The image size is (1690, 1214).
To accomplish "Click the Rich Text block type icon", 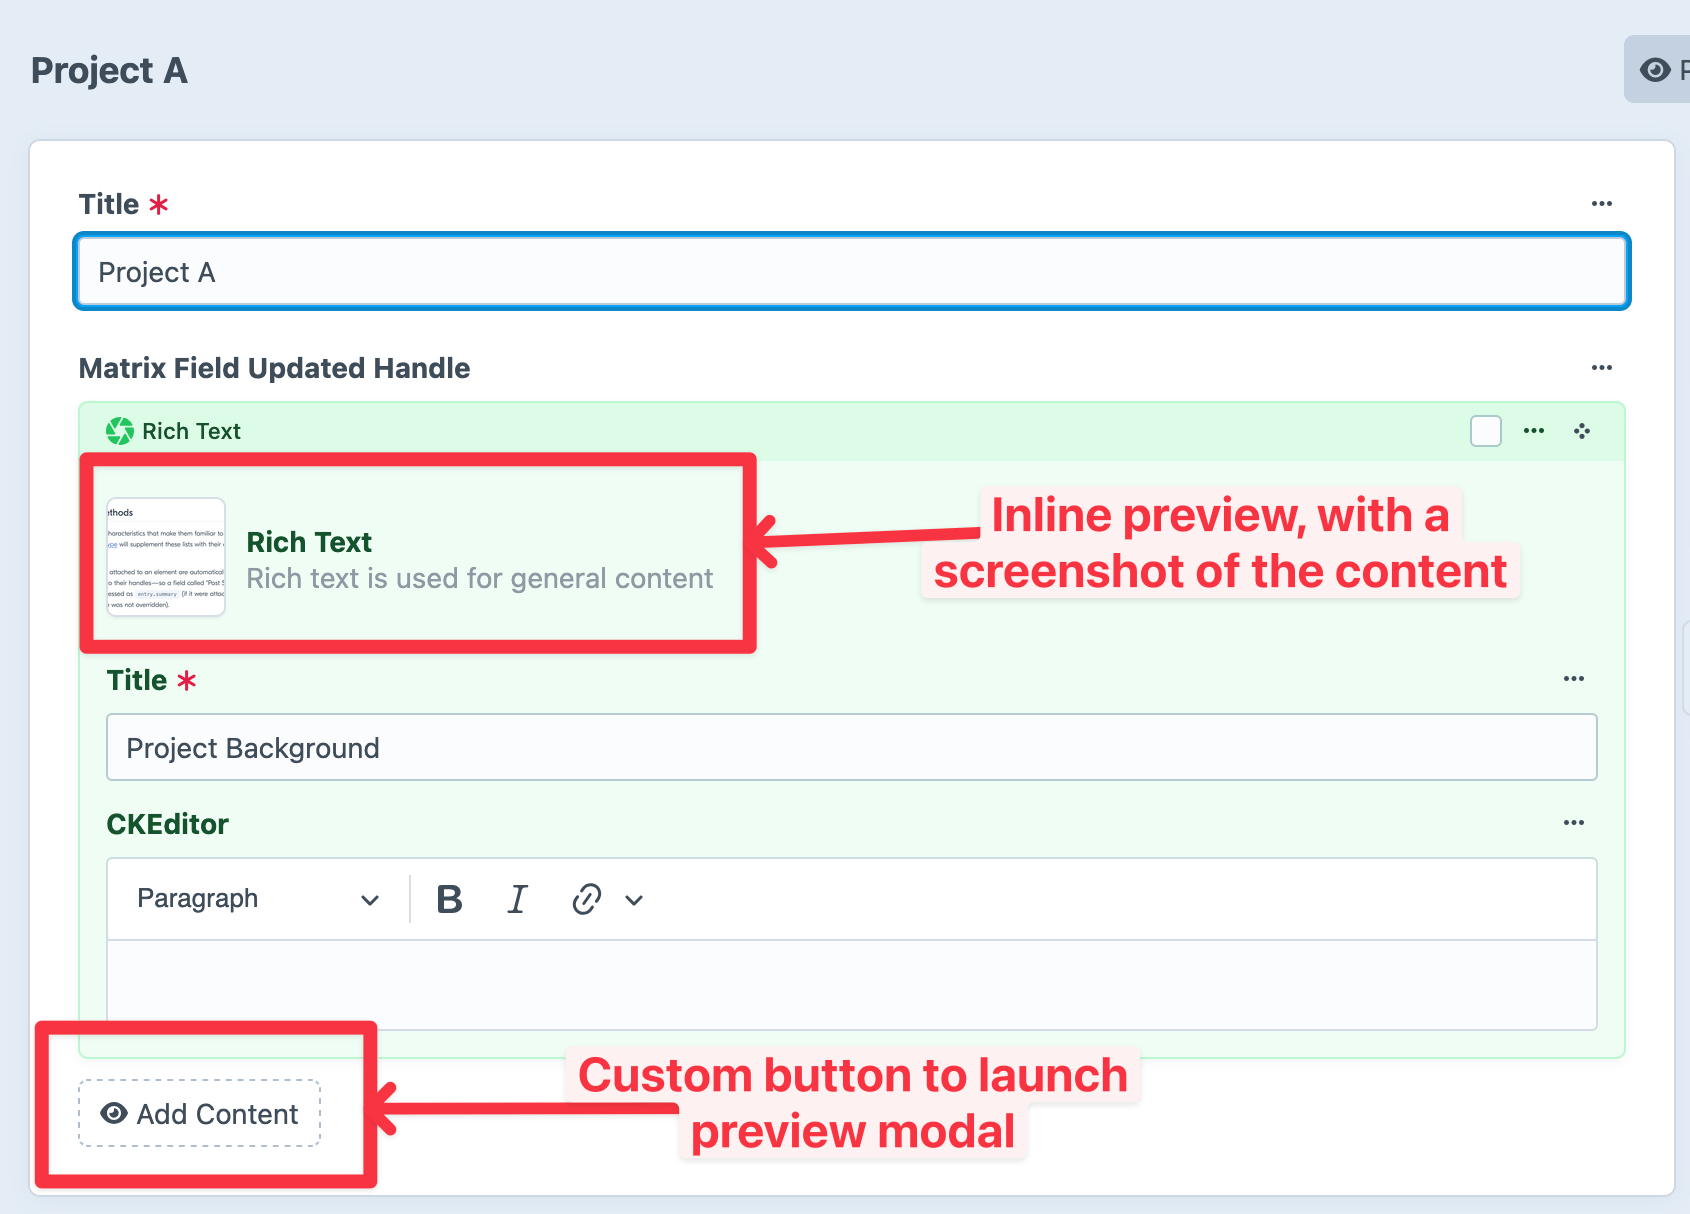I will click(120, 431).
